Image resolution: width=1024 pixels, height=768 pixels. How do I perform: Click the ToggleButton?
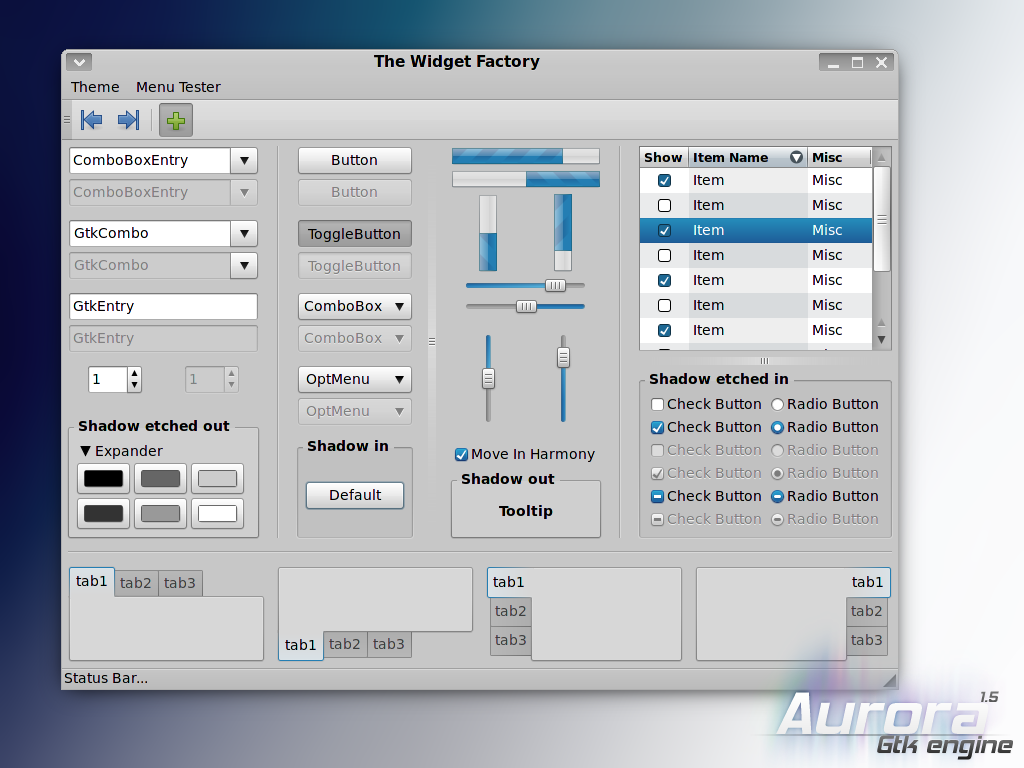pyautogui.click(x=355, y=234)
